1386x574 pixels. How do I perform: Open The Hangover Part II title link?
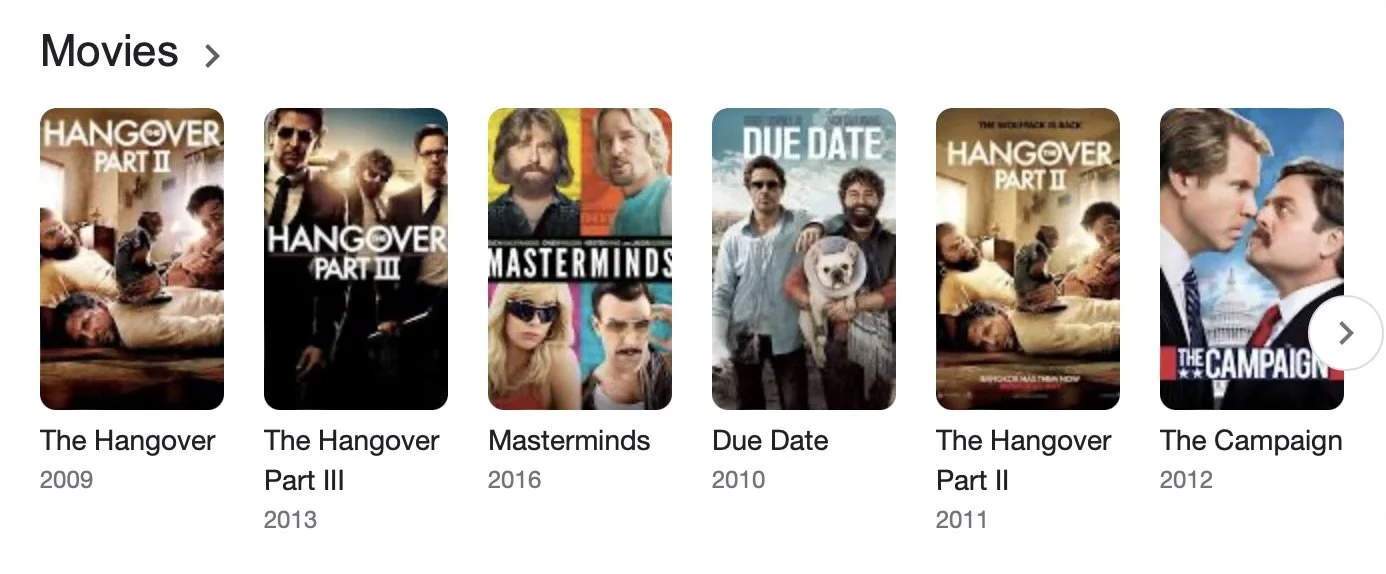coord(1024,460)
